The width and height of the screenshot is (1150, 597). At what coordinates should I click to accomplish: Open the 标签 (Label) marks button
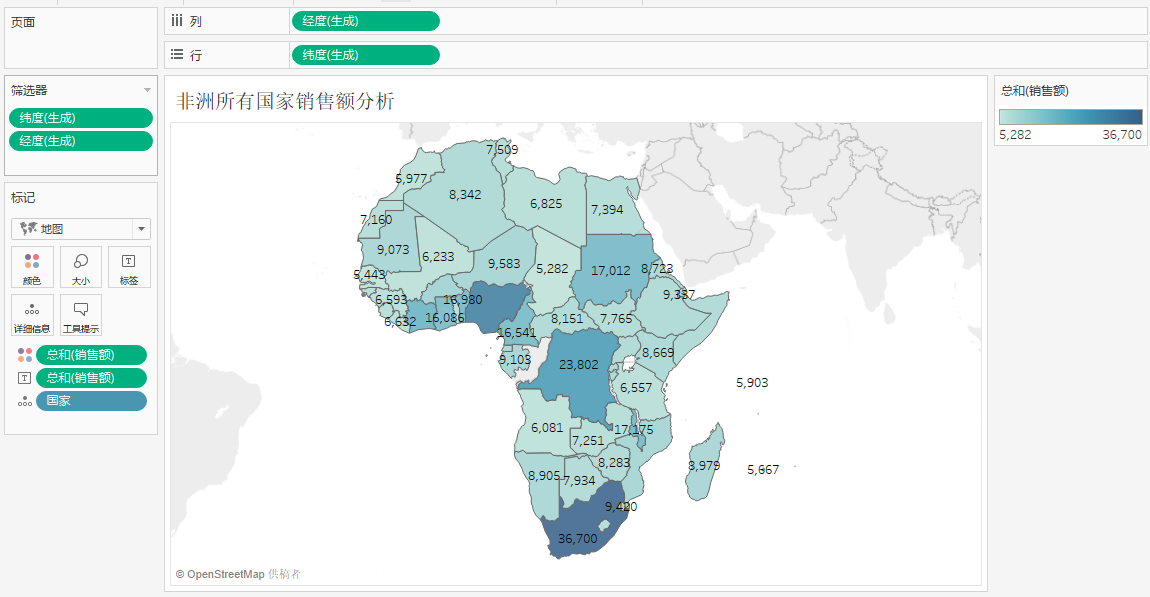(129, 267)
